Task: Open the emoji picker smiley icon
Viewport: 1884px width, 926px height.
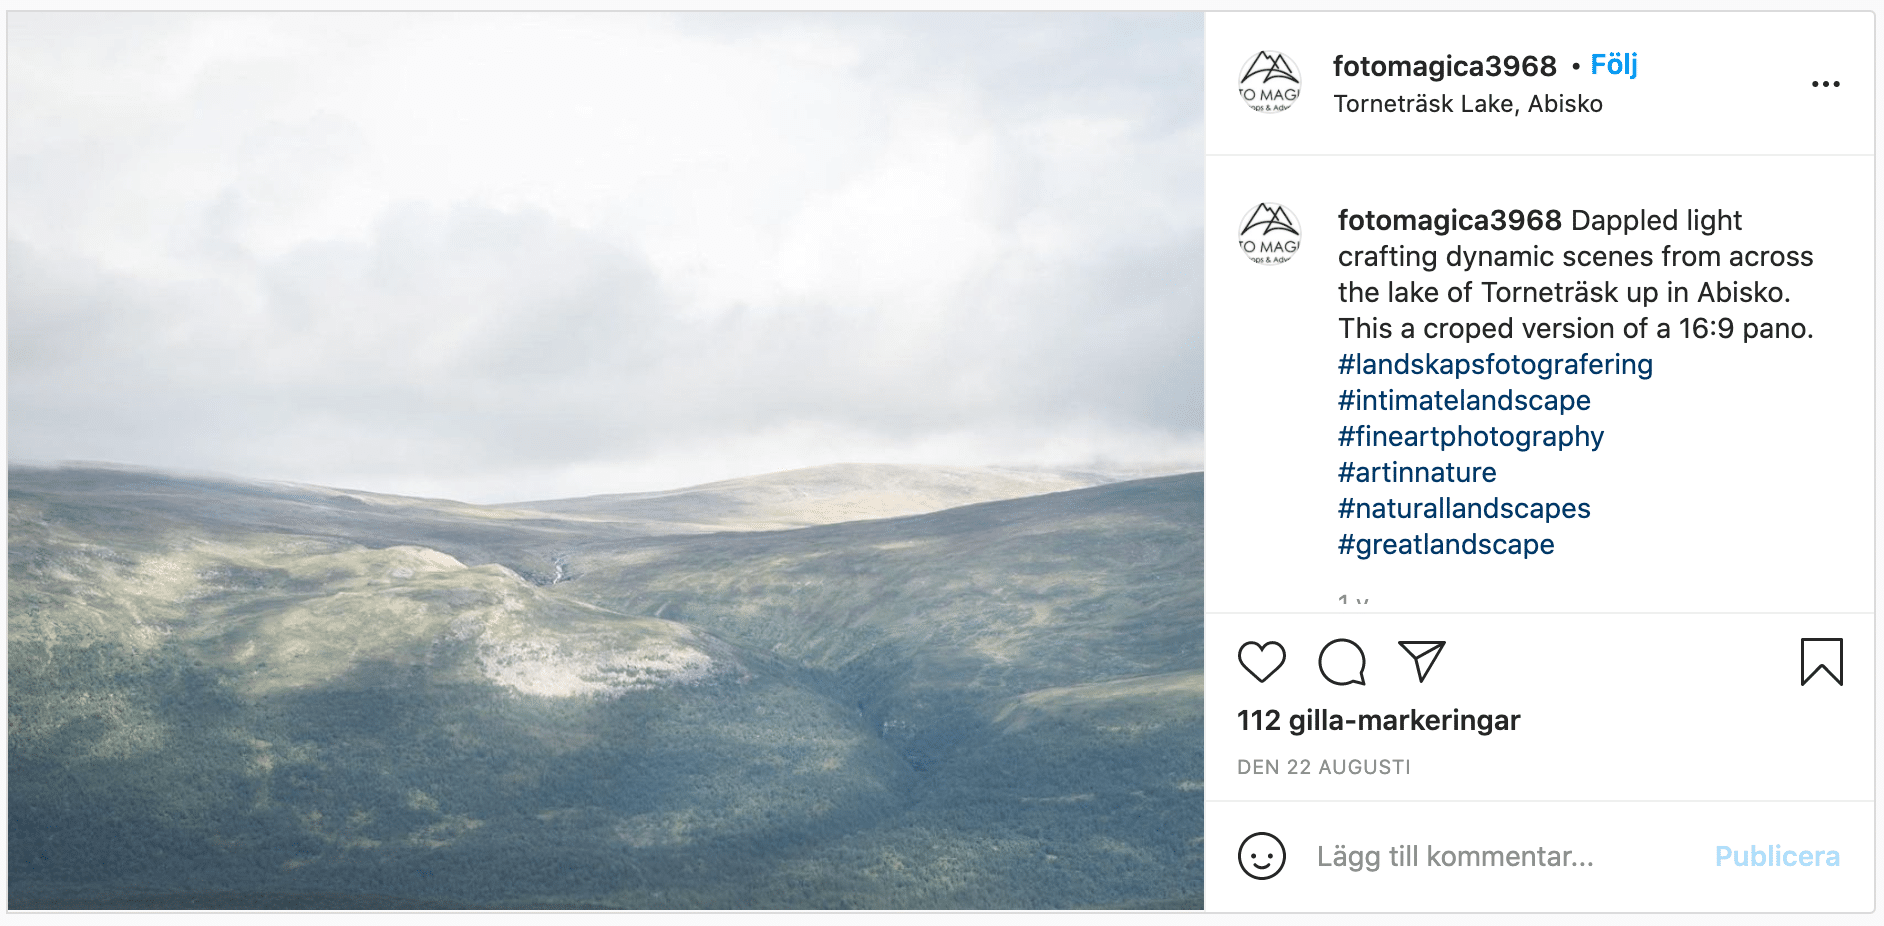Action: pos(1261,856)
